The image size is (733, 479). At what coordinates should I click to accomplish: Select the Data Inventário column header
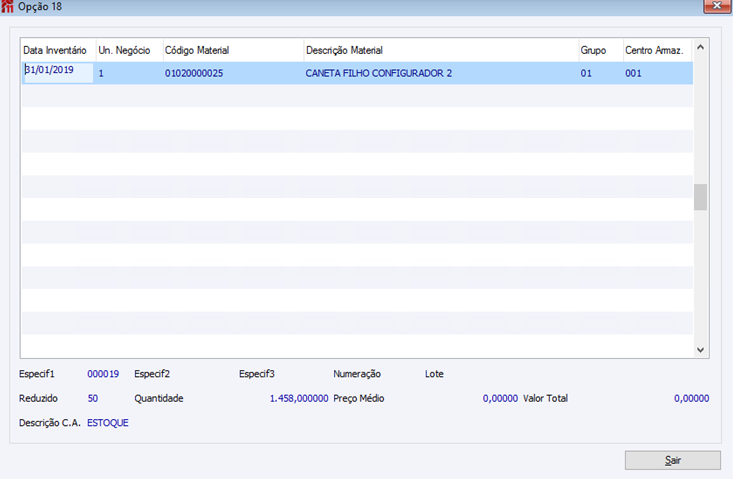click(x=58, y=50)
